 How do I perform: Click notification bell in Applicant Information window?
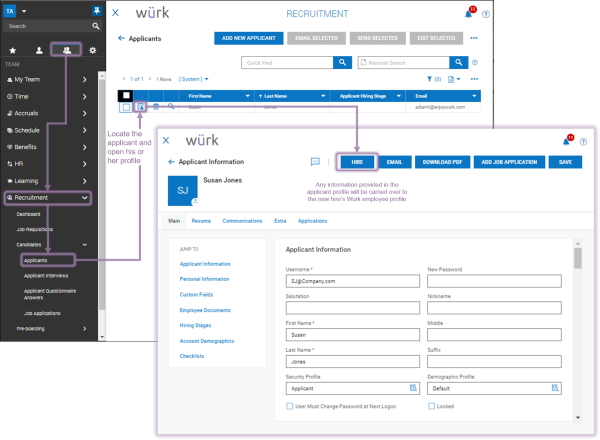click(x=566, y=142)
